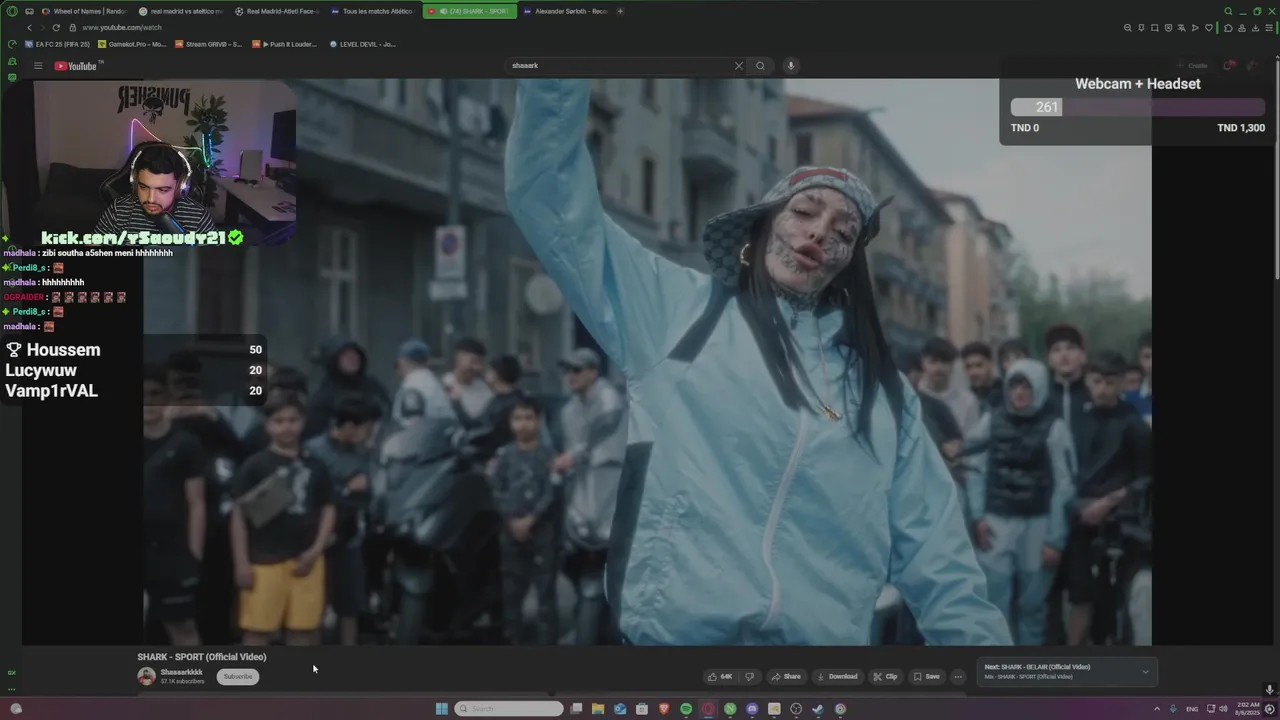This screenshot has height=720, width=1280.
Task: Share the video with Share button
Action: pyautogui.click(x=785, y=677)
